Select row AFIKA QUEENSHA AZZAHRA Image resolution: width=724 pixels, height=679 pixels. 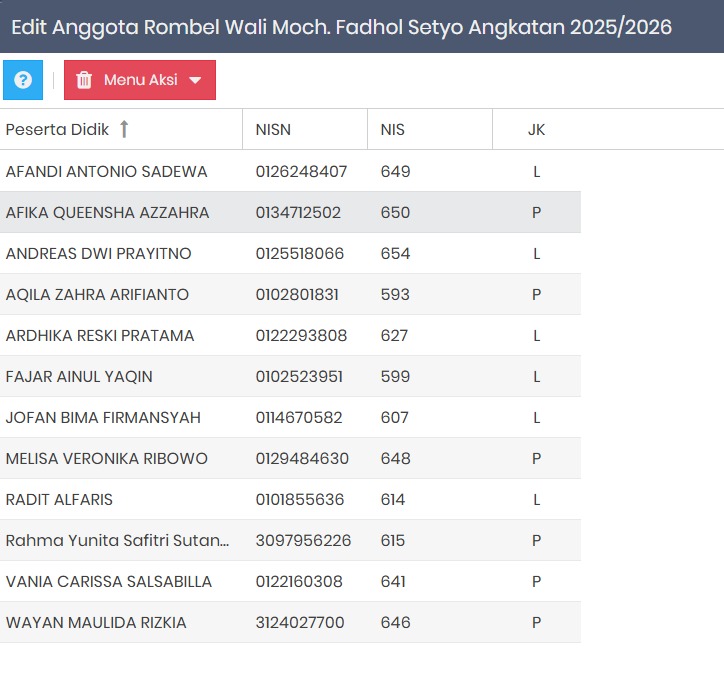tap(107, 212)
